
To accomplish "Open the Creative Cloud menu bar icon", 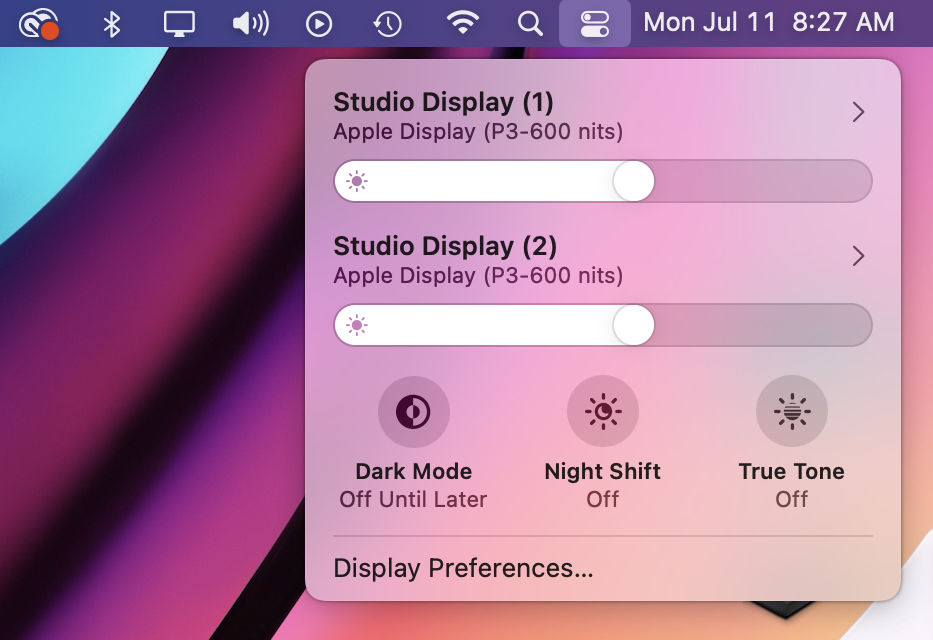I will point(39,24).
